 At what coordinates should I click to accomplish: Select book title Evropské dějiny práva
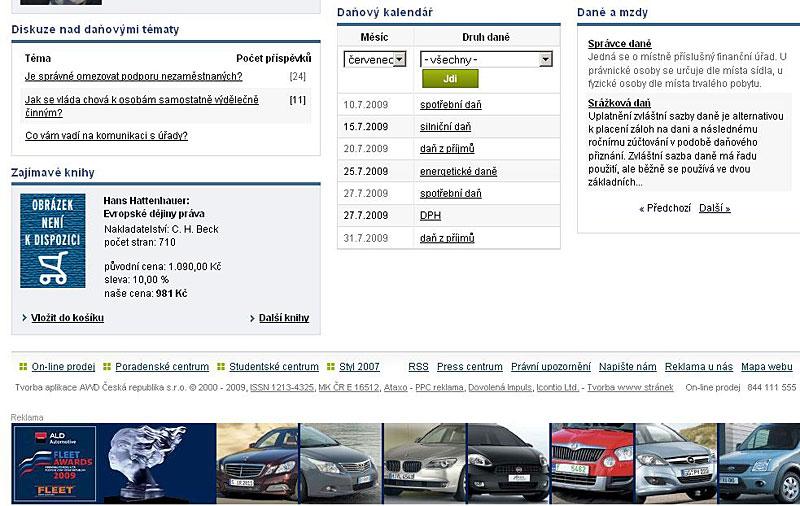point(154,214)
